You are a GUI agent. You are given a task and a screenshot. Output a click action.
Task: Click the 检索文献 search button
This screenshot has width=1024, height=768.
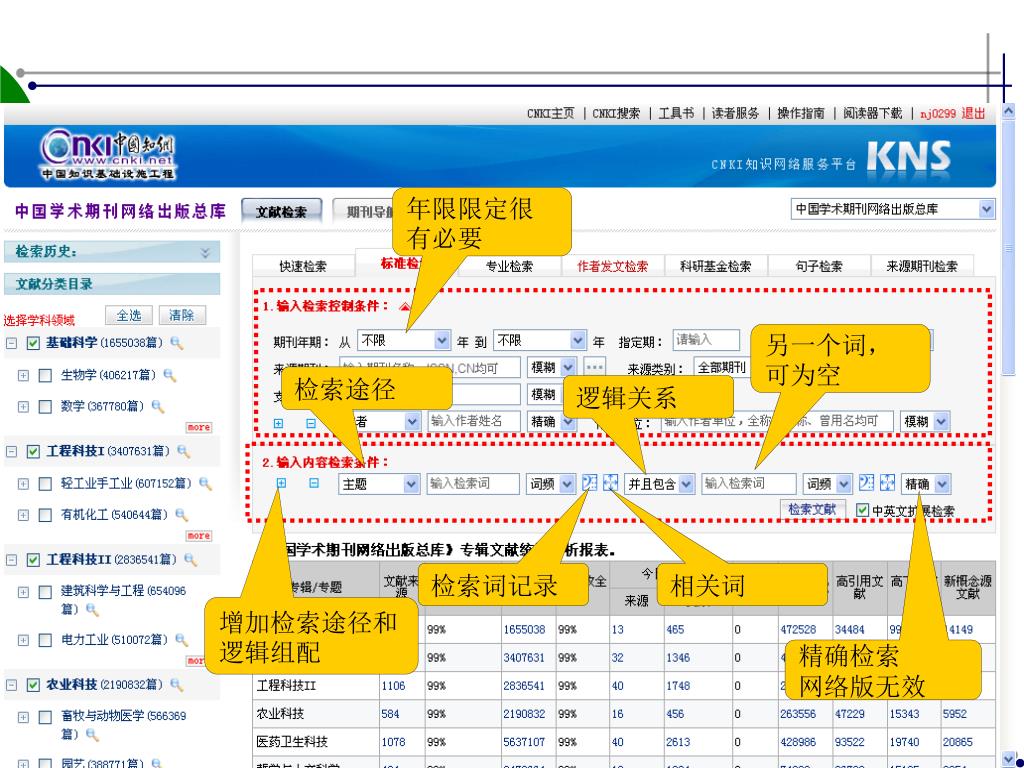[812, 509]
